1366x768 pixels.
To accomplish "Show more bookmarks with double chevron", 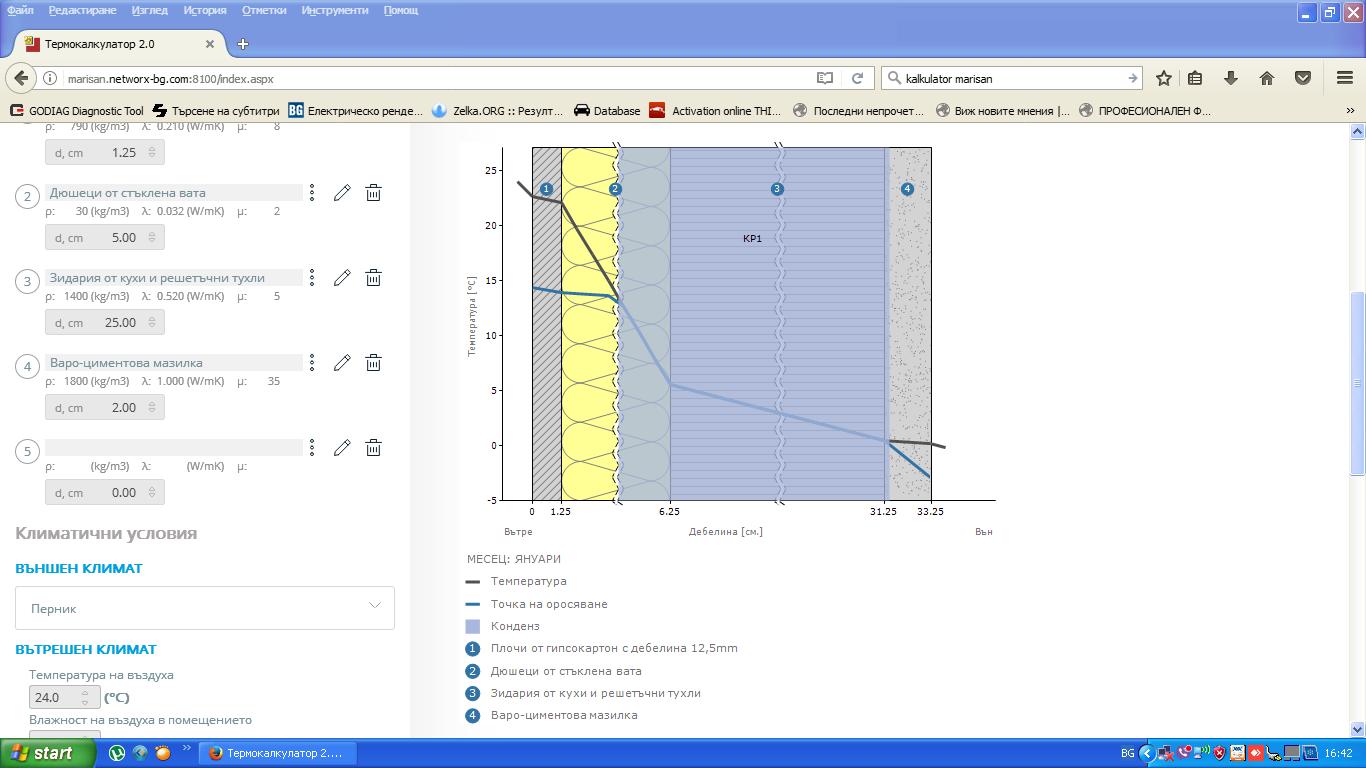I will (x=1350, y=111).
